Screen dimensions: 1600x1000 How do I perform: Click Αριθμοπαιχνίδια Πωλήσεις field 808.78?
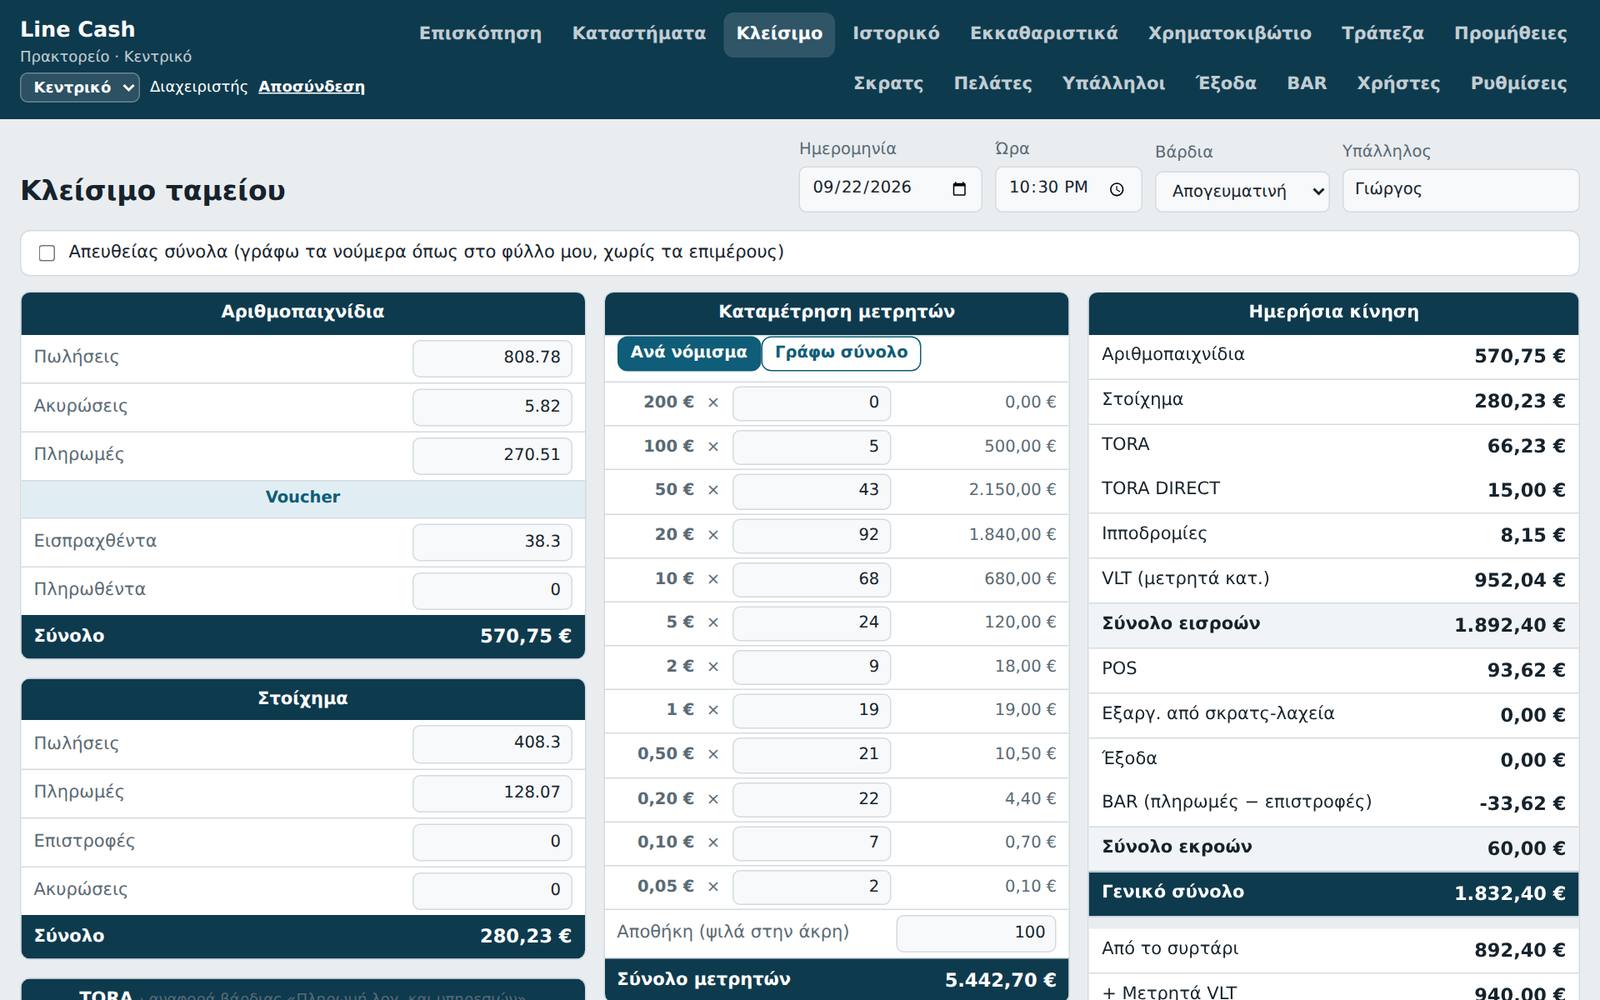(492, 358)
